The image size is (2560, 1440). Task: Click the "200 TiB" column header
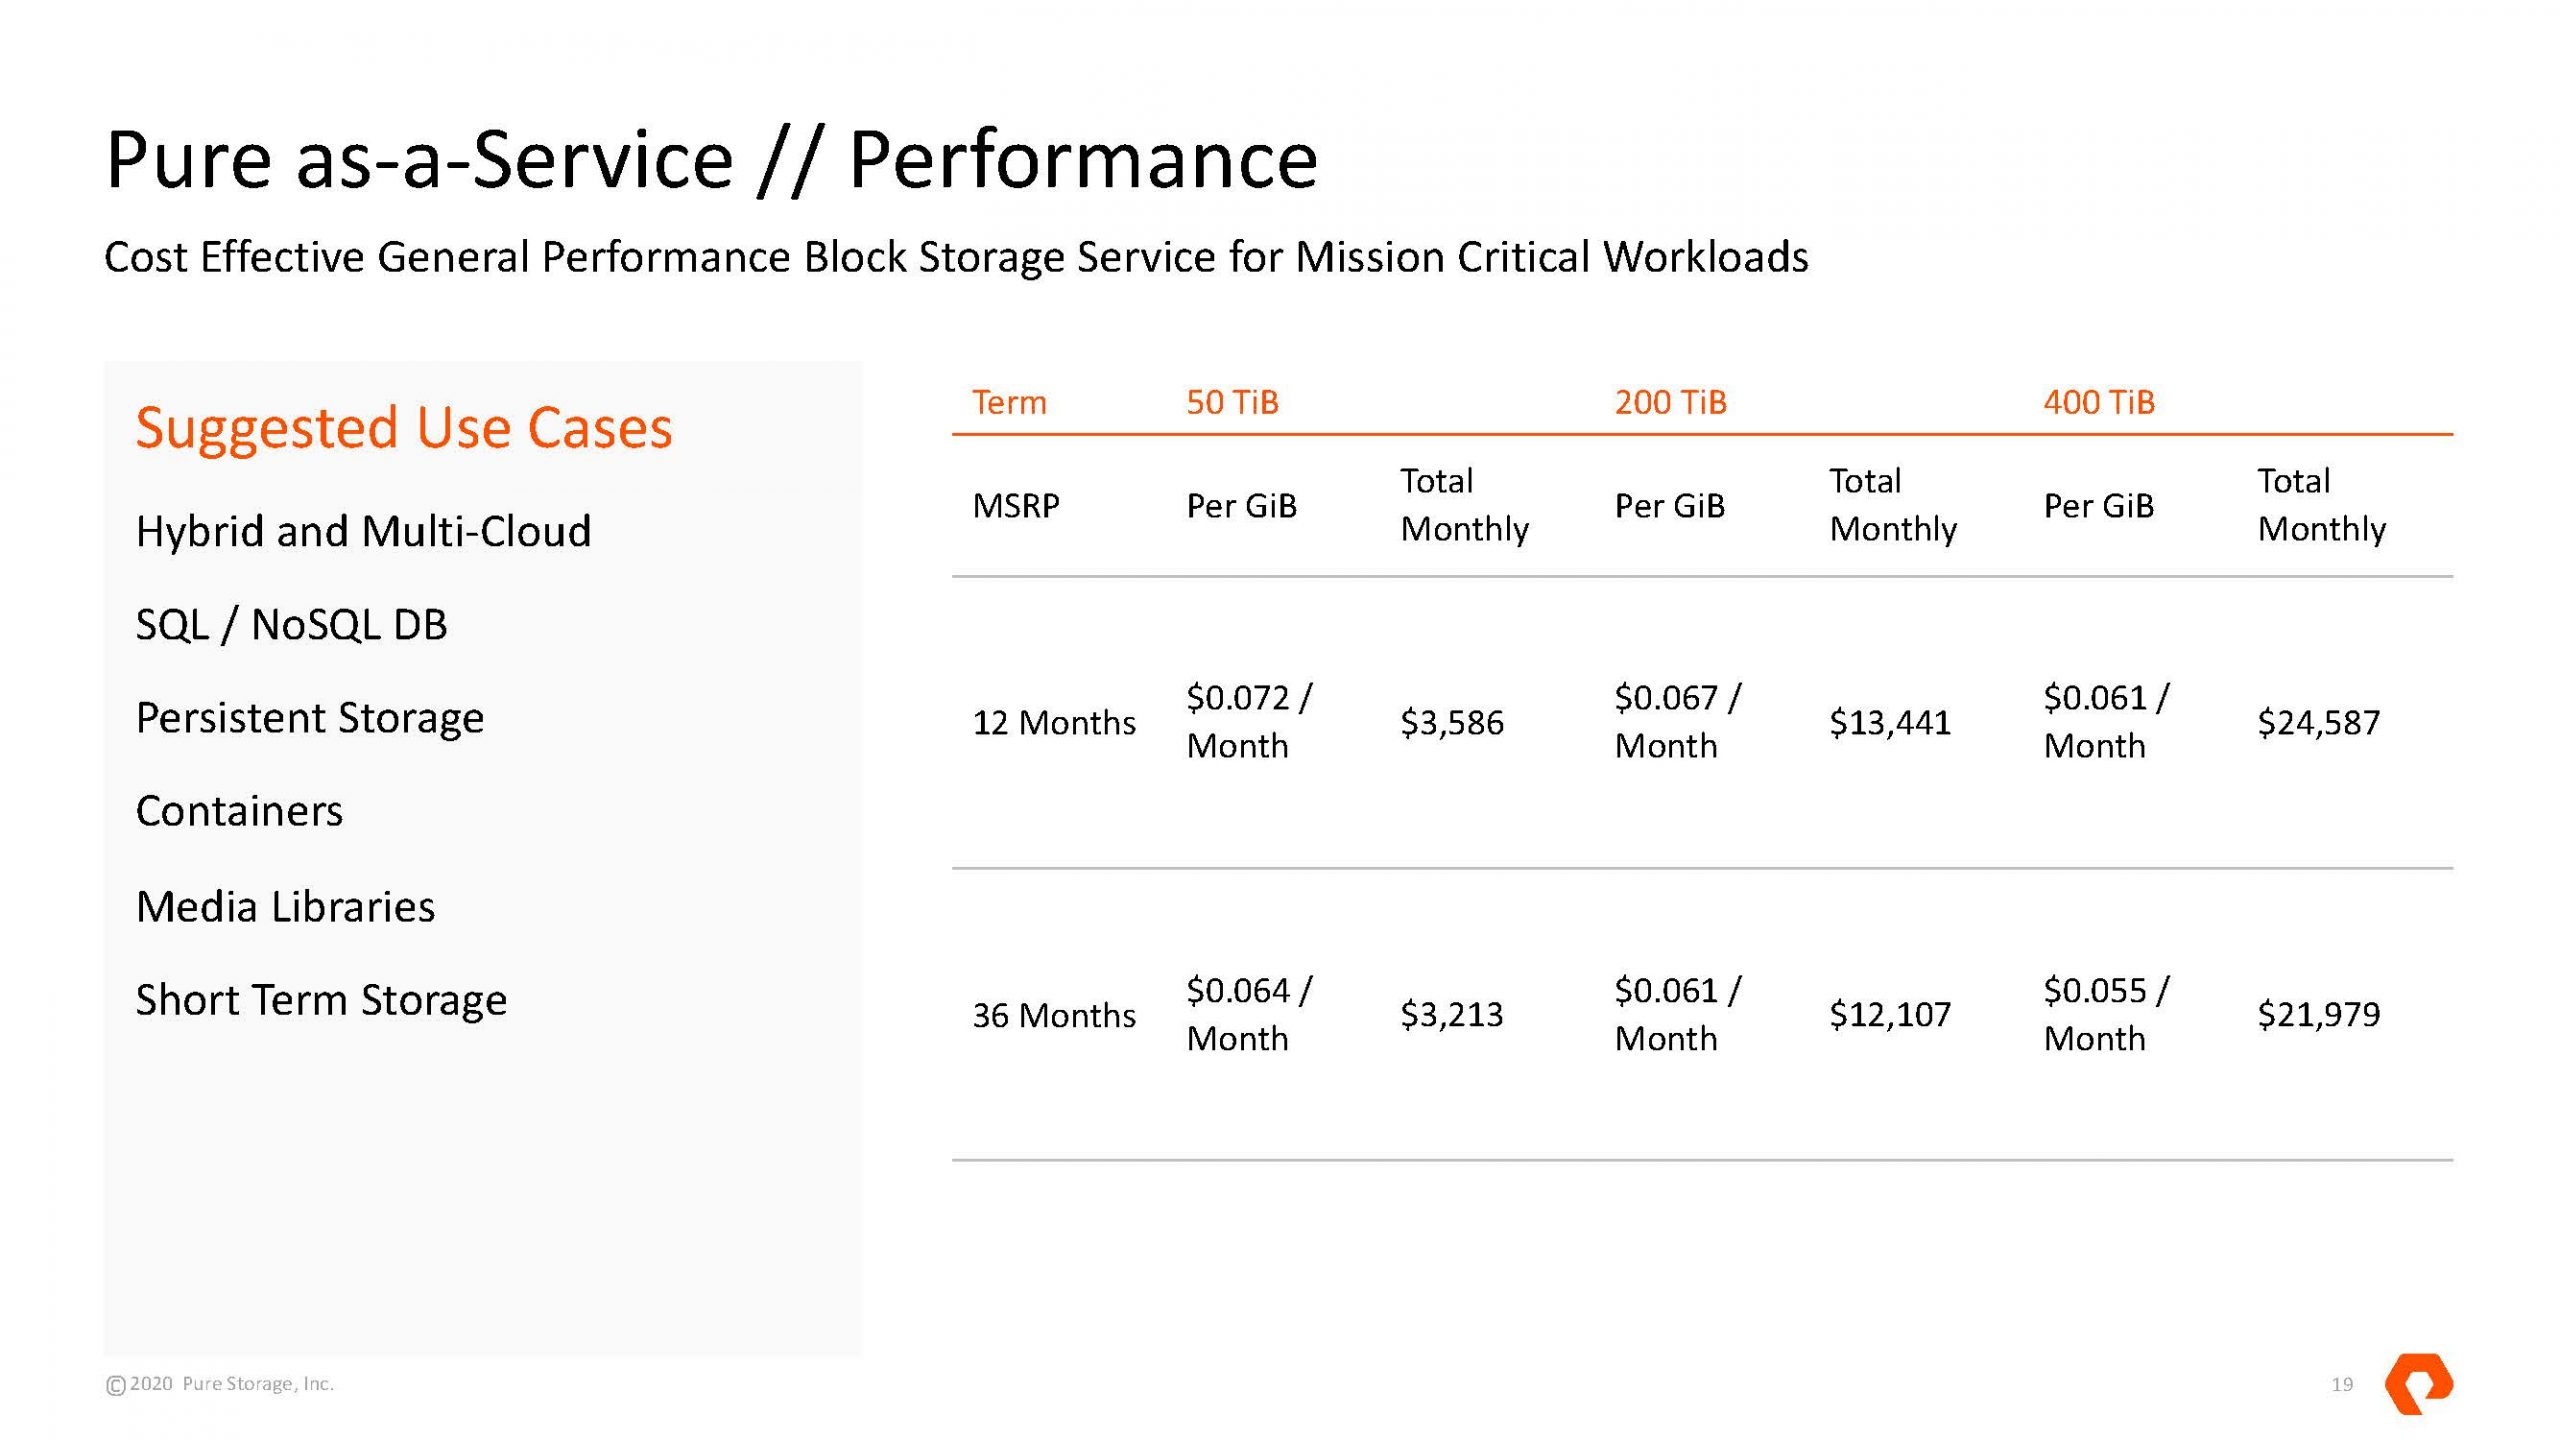1670,402
